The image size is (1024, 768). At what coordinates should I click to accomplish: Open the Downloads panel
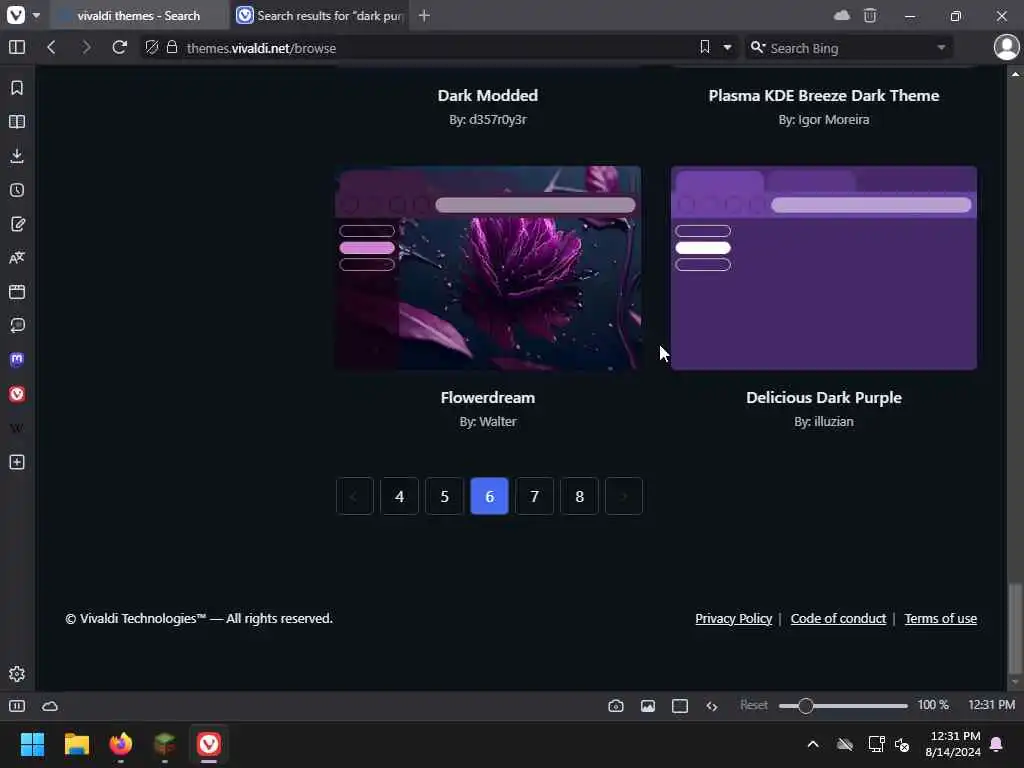pos(17,155)
